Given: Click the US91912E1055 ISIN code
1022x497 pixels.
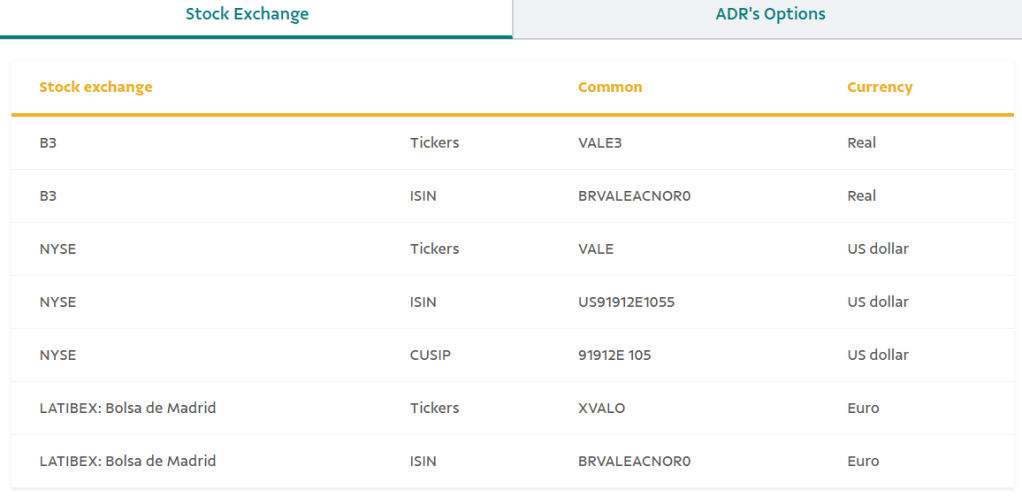Looking at the screenshot, I should [626, 302].
